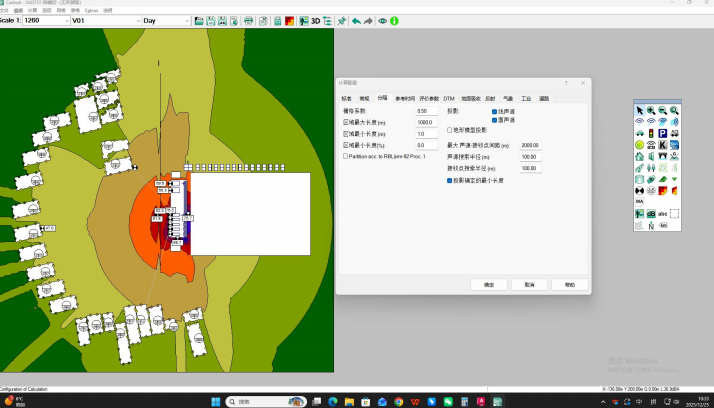
Task: Select the arrow pointer tool in toolbox
Action: [x=639, y=111]
